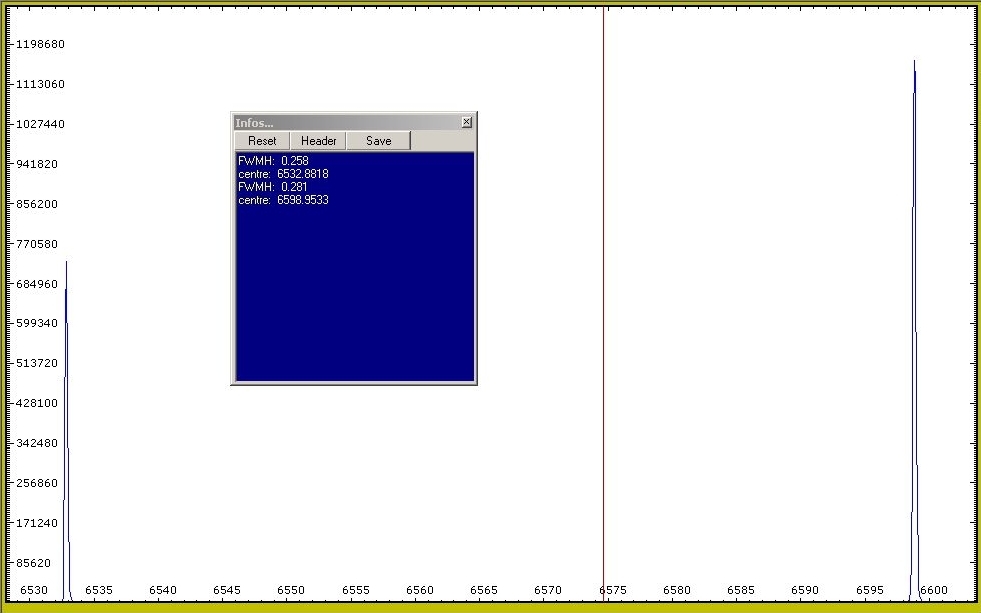
Task: Click the 599340 intensity axis label
Action: click(x=40, y=324)
